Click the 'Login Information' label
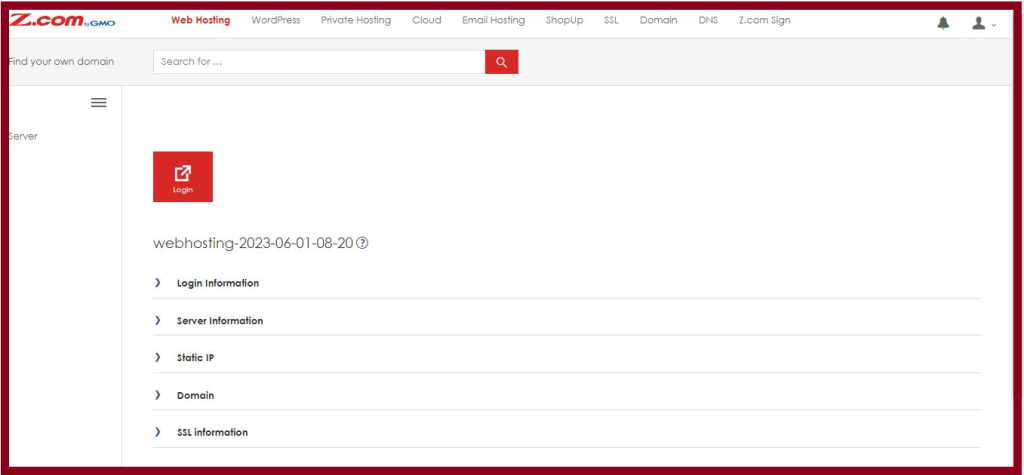This screenshot has width=1024, height=475. 217,283
